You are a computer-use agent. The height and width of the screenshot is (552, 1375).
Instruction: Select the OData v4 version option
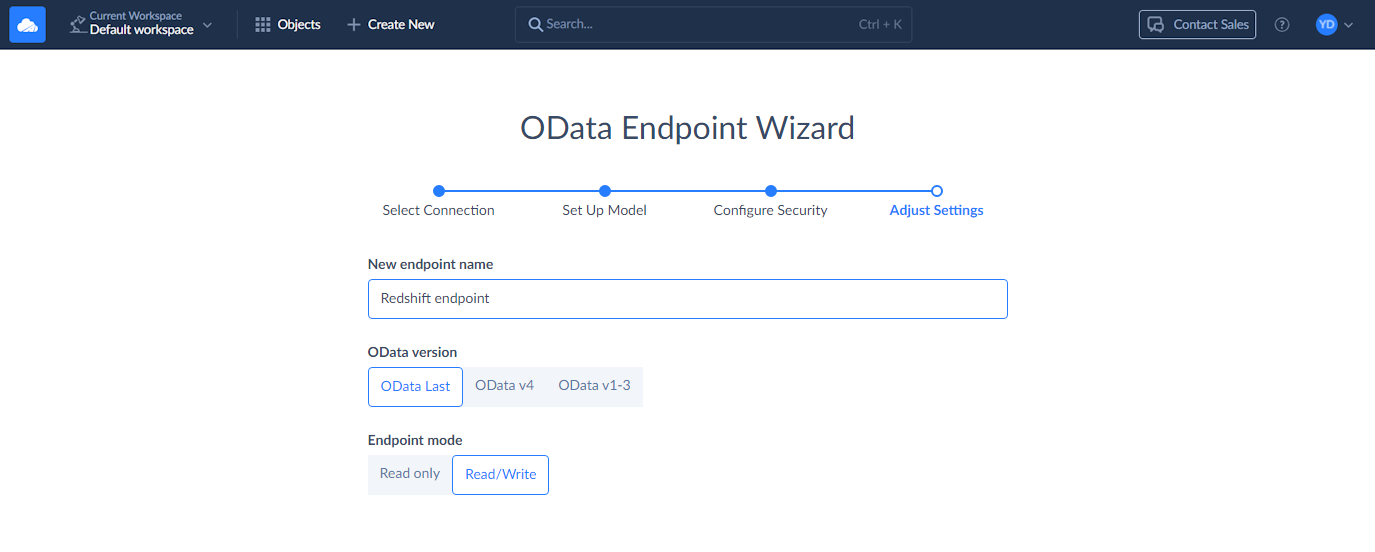click(x=504, y=386)
